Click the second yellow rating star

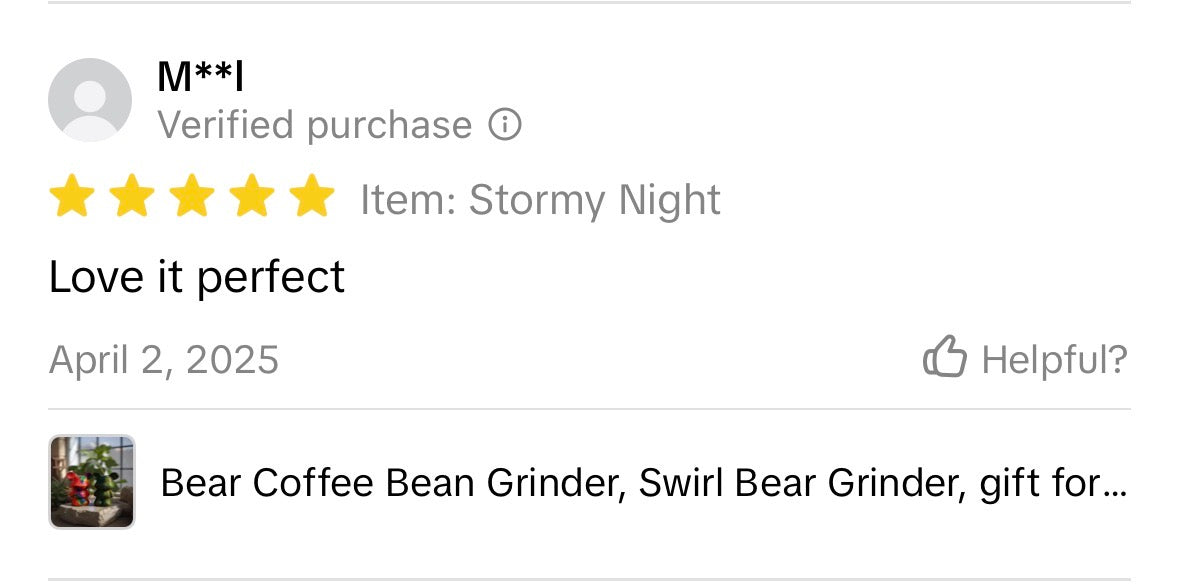[131, 196]
